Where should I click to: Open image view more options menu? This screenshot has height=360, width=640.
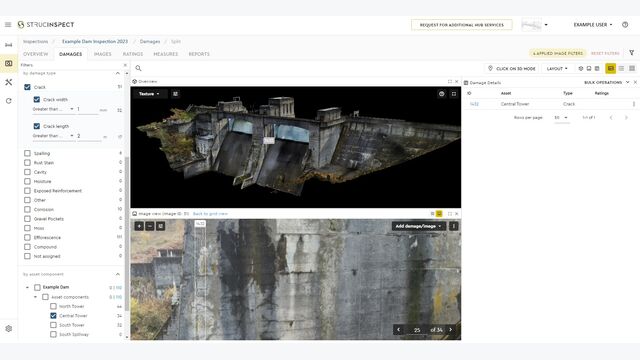click(453, 226)
